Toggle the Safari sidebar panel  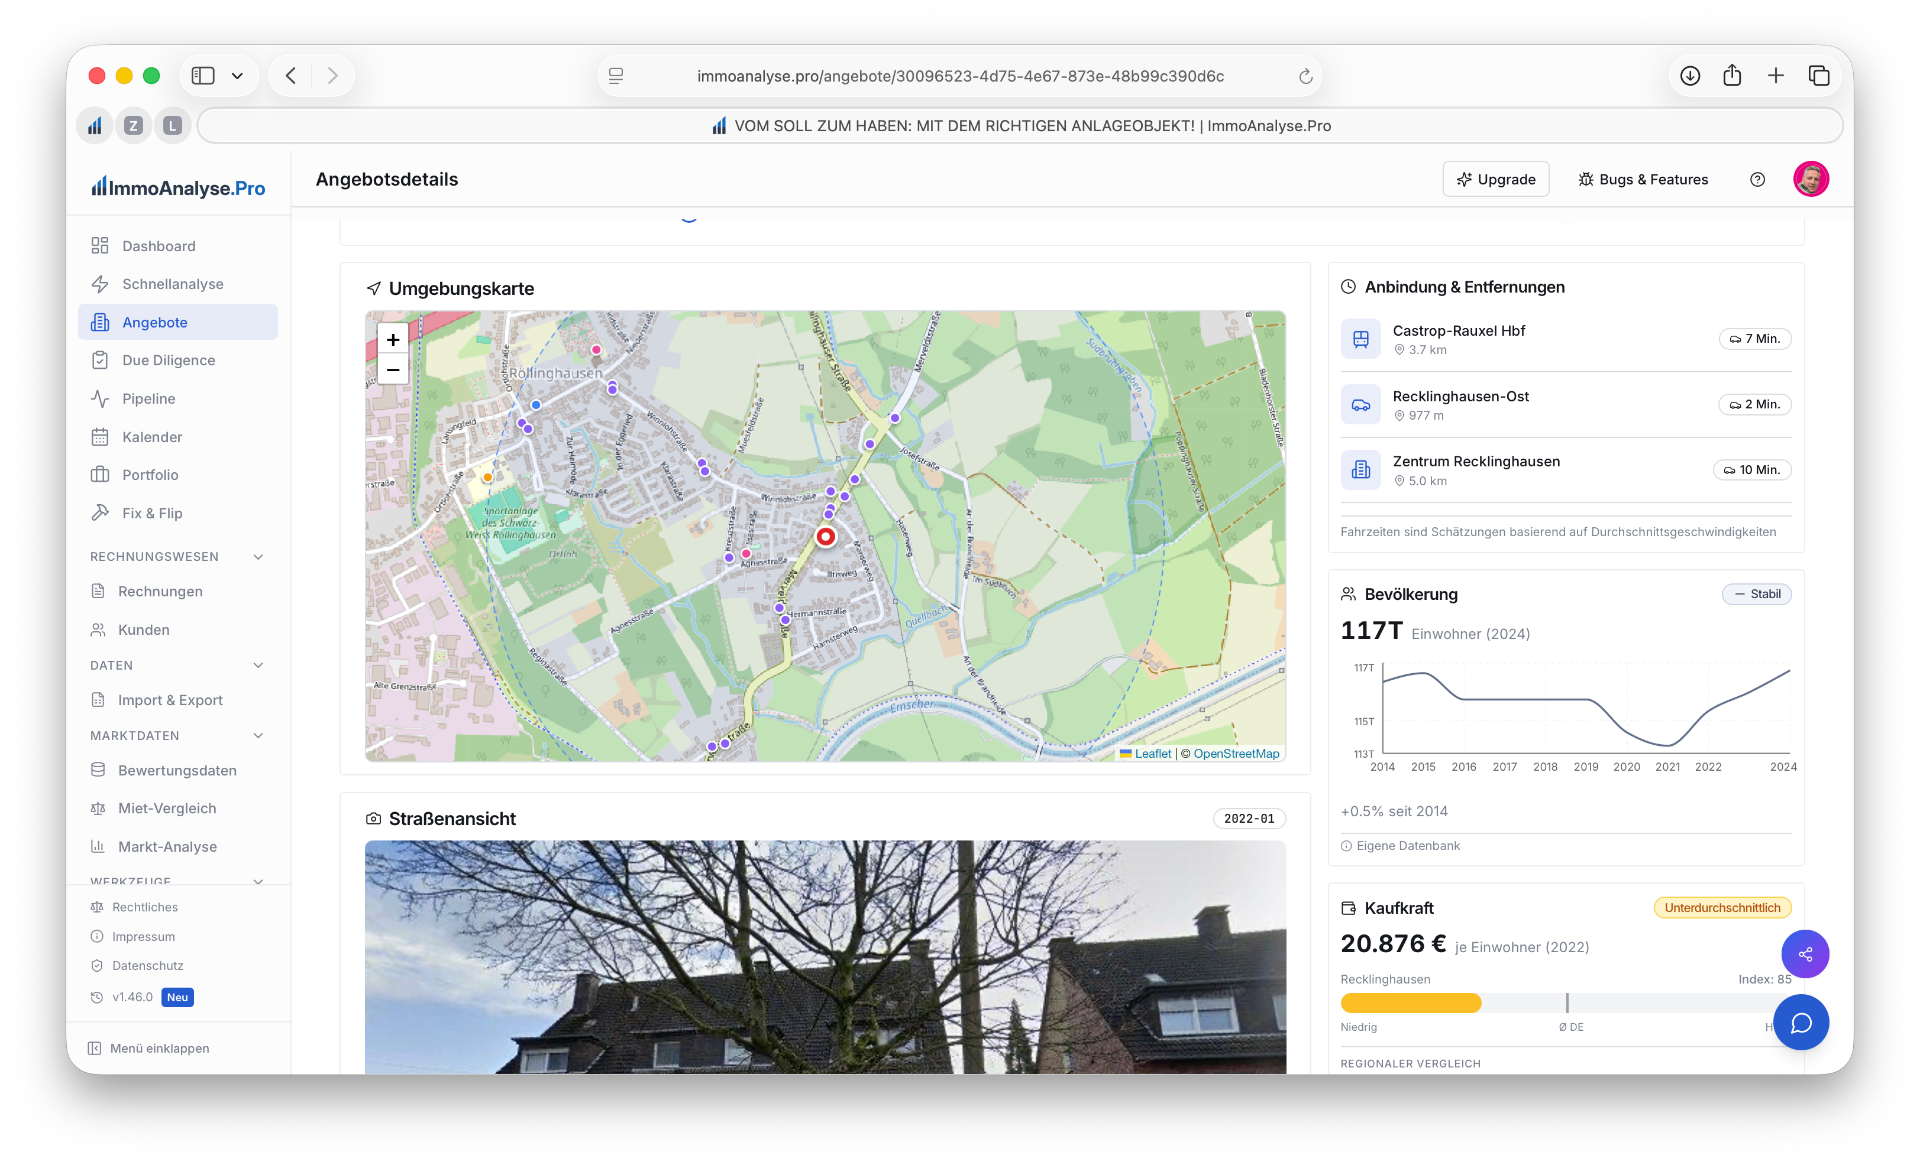(203, 76)
